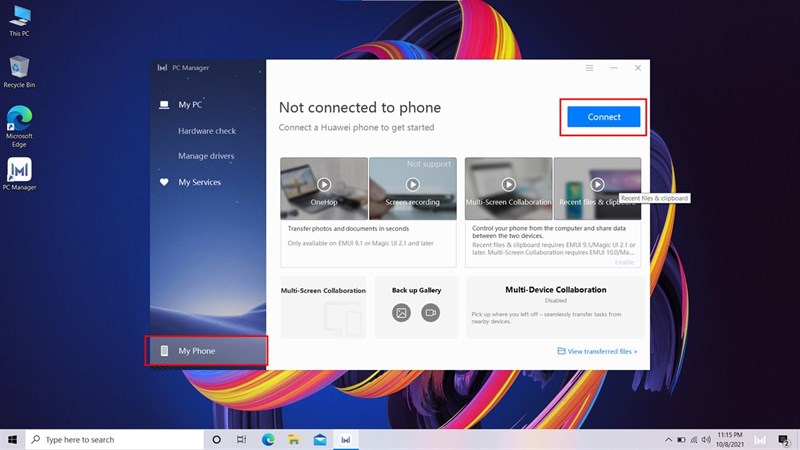Go to Manage drivers
Viewport: 800px width, 450px height.
pos(206,156)
